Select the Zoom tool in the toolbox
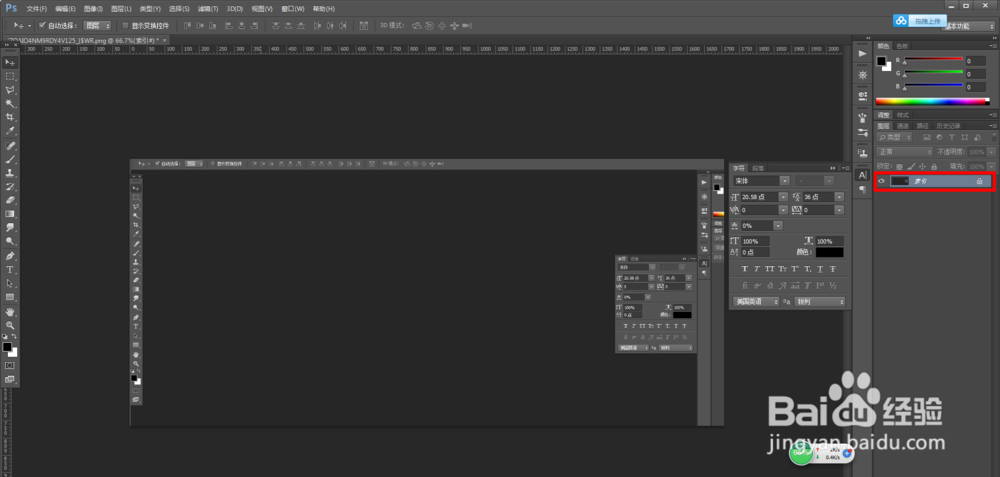 [x=10, y=326]
